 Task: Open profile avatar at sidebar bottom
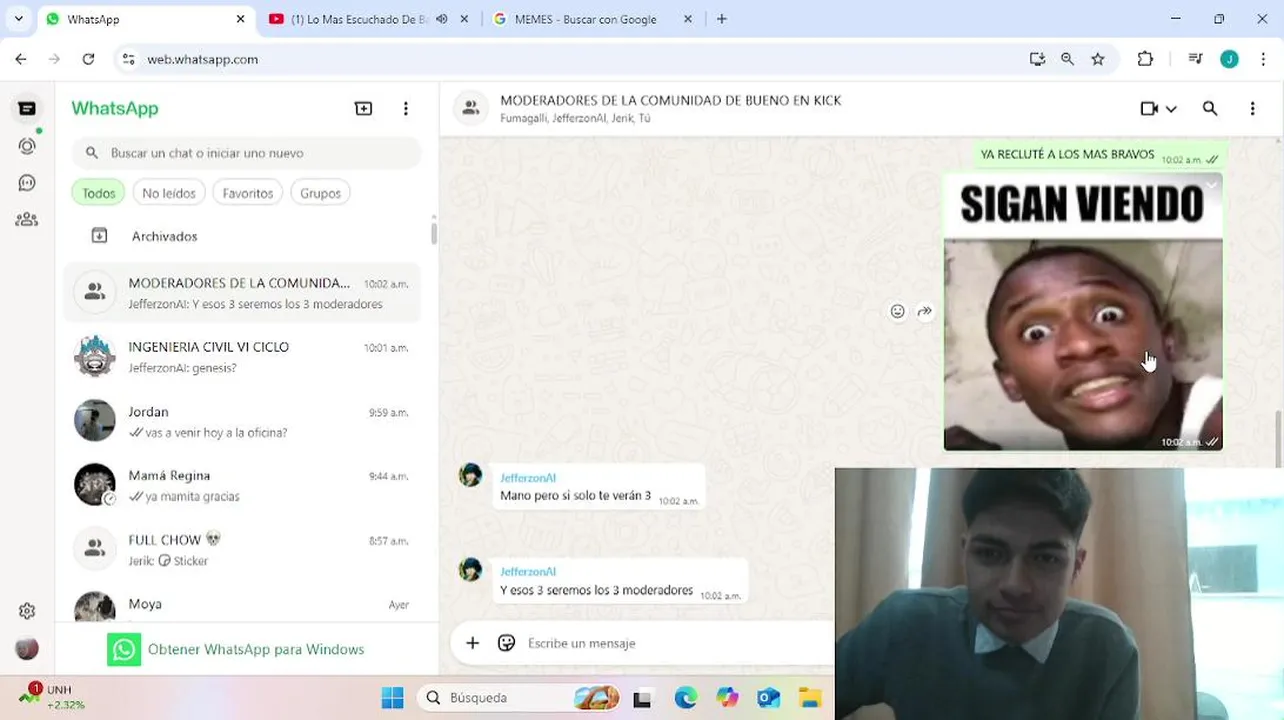[27, 649]
